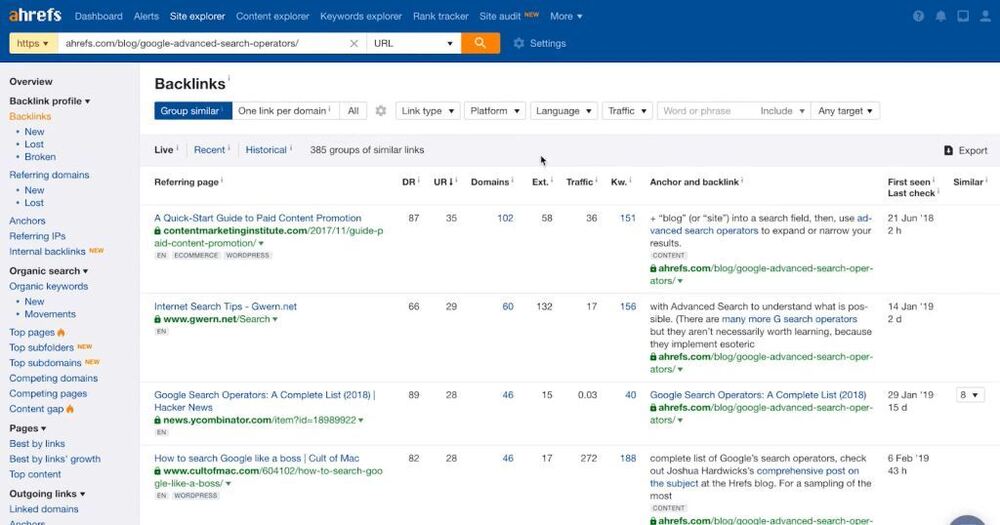Collapse the Outgoing links section
Screen dimensions: 1000x525
(47, 494)
